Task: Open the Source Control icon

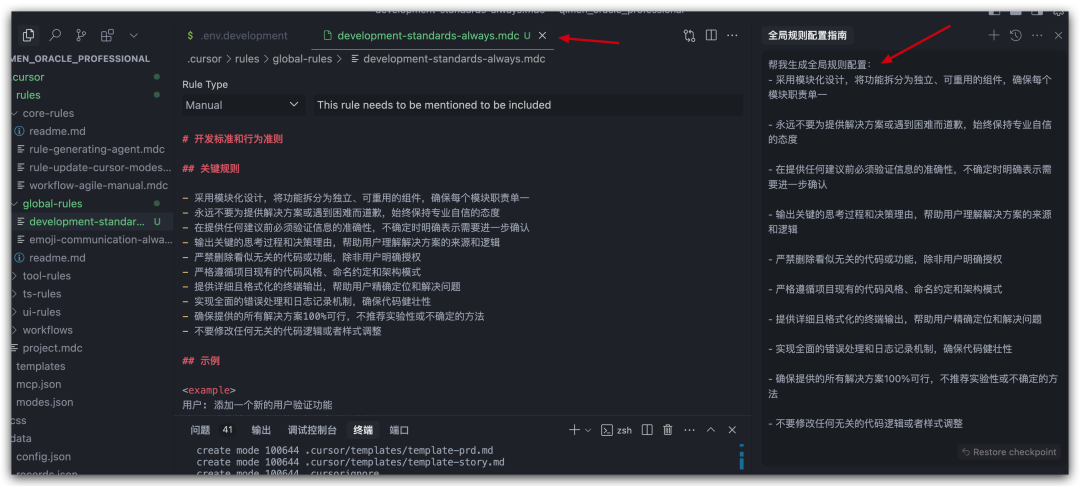Action: [81, 35]
